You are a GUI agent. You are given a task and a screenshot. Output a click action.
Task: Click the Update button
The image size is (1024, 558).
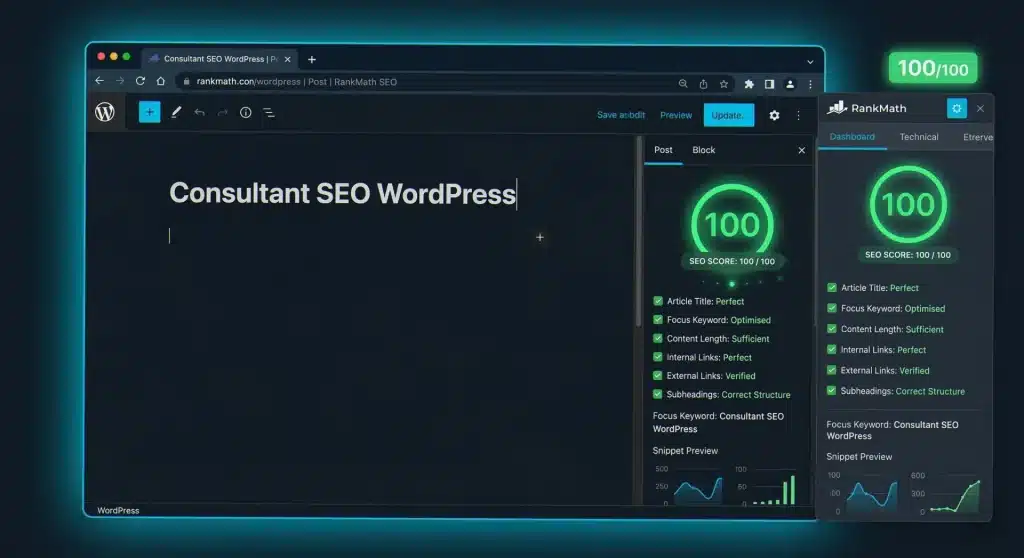coord(728,115)
